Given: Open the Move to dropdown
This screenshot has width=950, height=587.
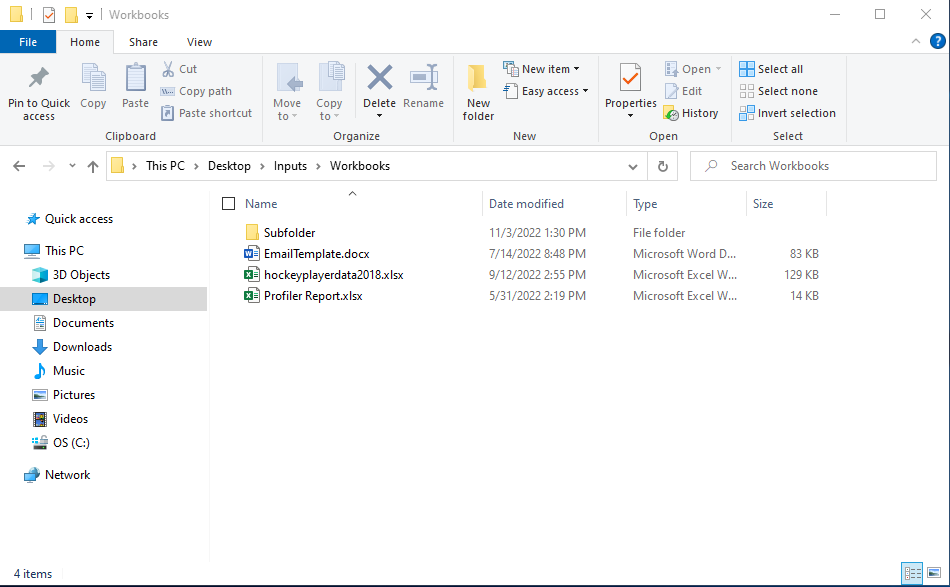Looking at the screenshot, I should 287,92.
